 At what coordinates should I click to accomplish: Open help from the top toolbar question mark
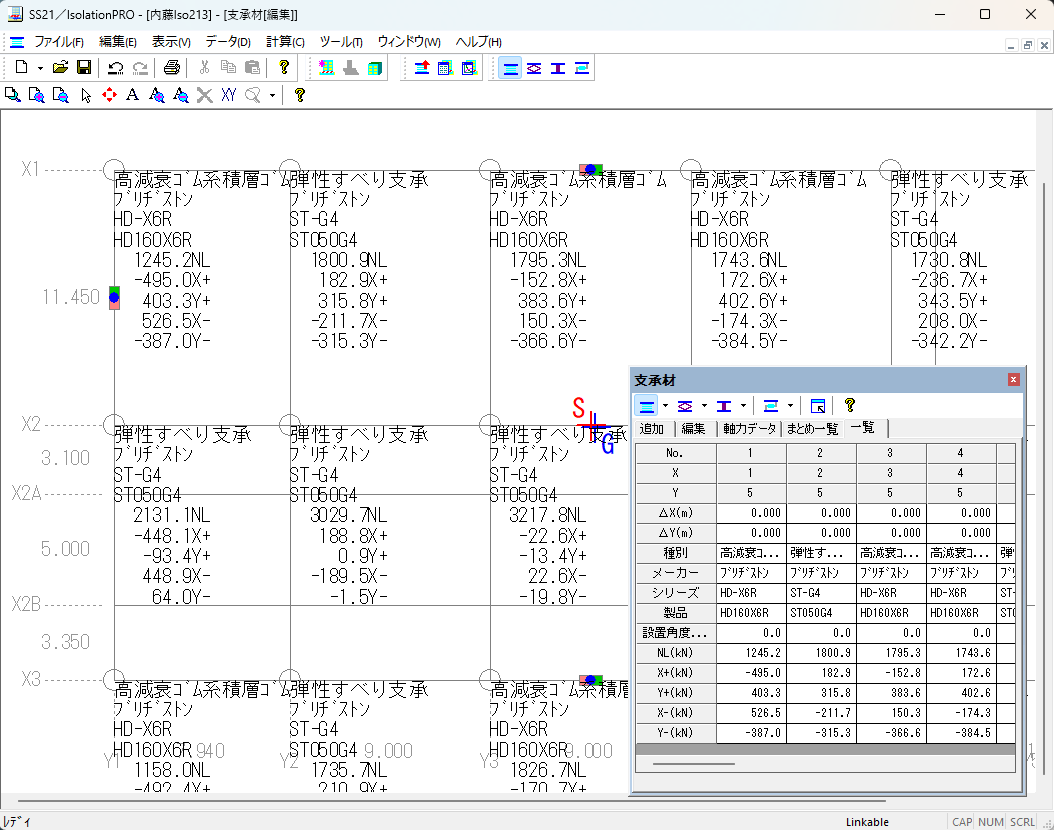pyautogui.click(x=284, y=67)
